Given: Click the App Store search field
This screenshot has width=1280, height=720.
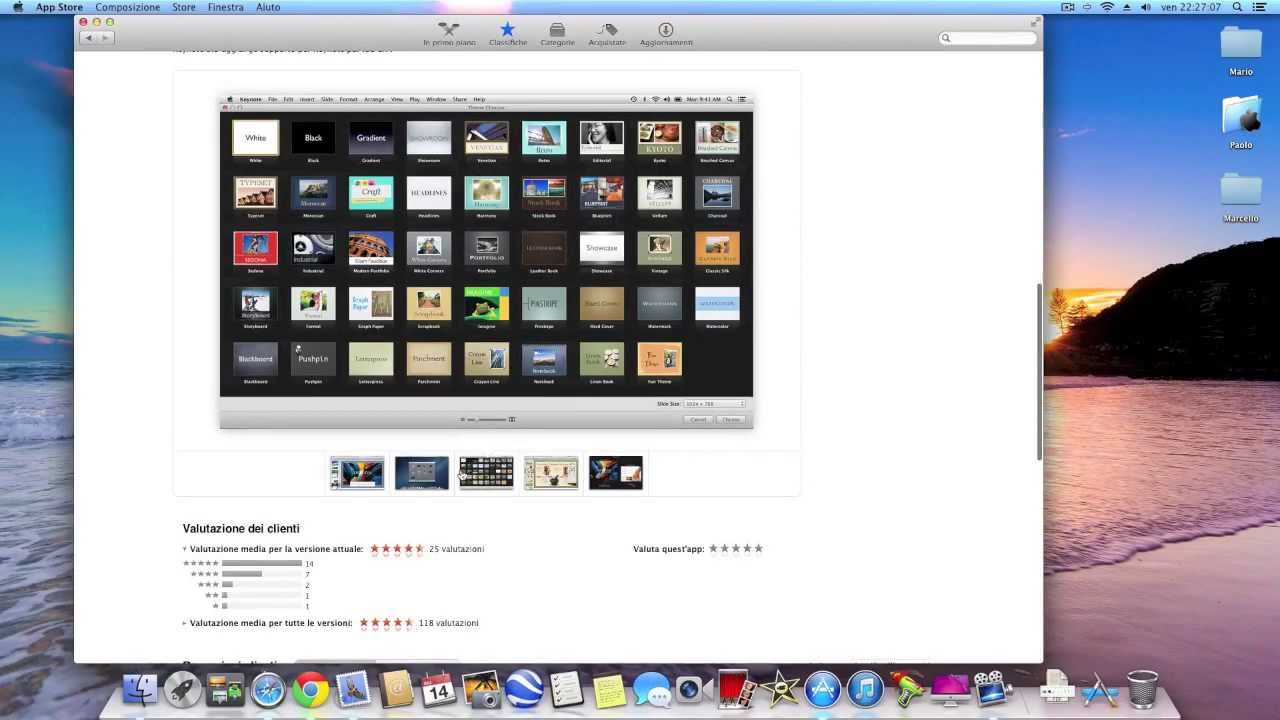Looking at the screenshot, I should point(986,38).
